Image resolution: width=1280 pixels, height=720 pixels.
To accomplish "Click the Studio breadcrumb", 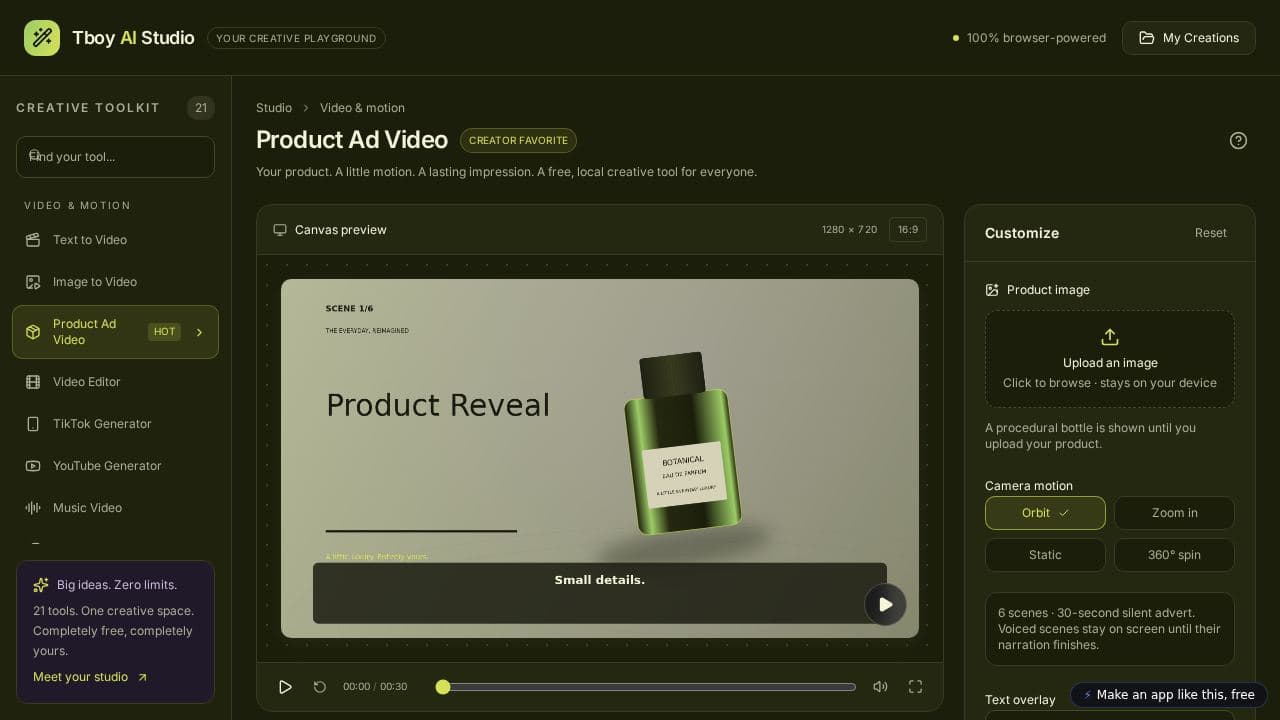I will (274, 108).
